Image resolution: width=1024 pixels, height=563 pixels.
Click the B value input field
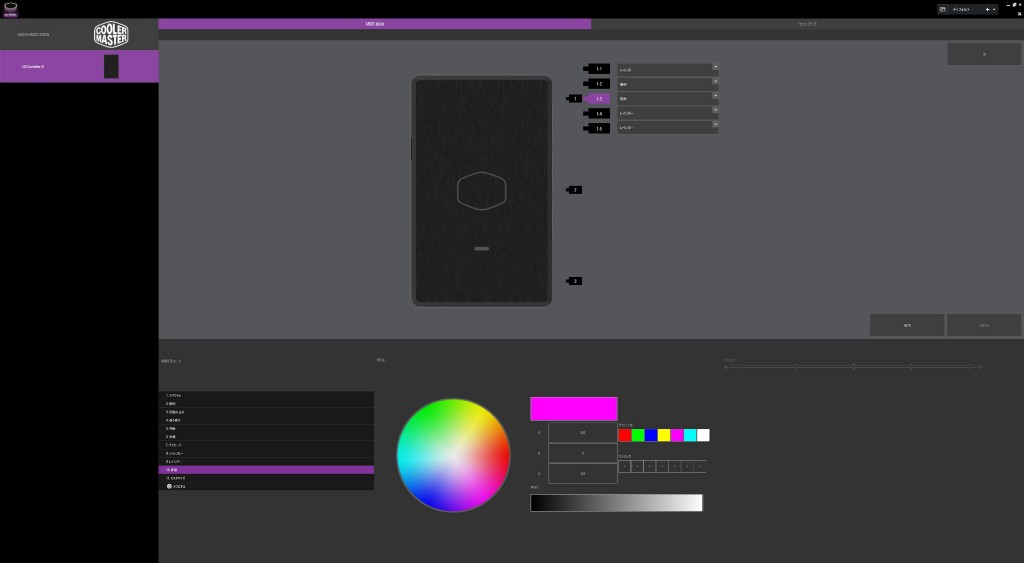click(583, 474)
